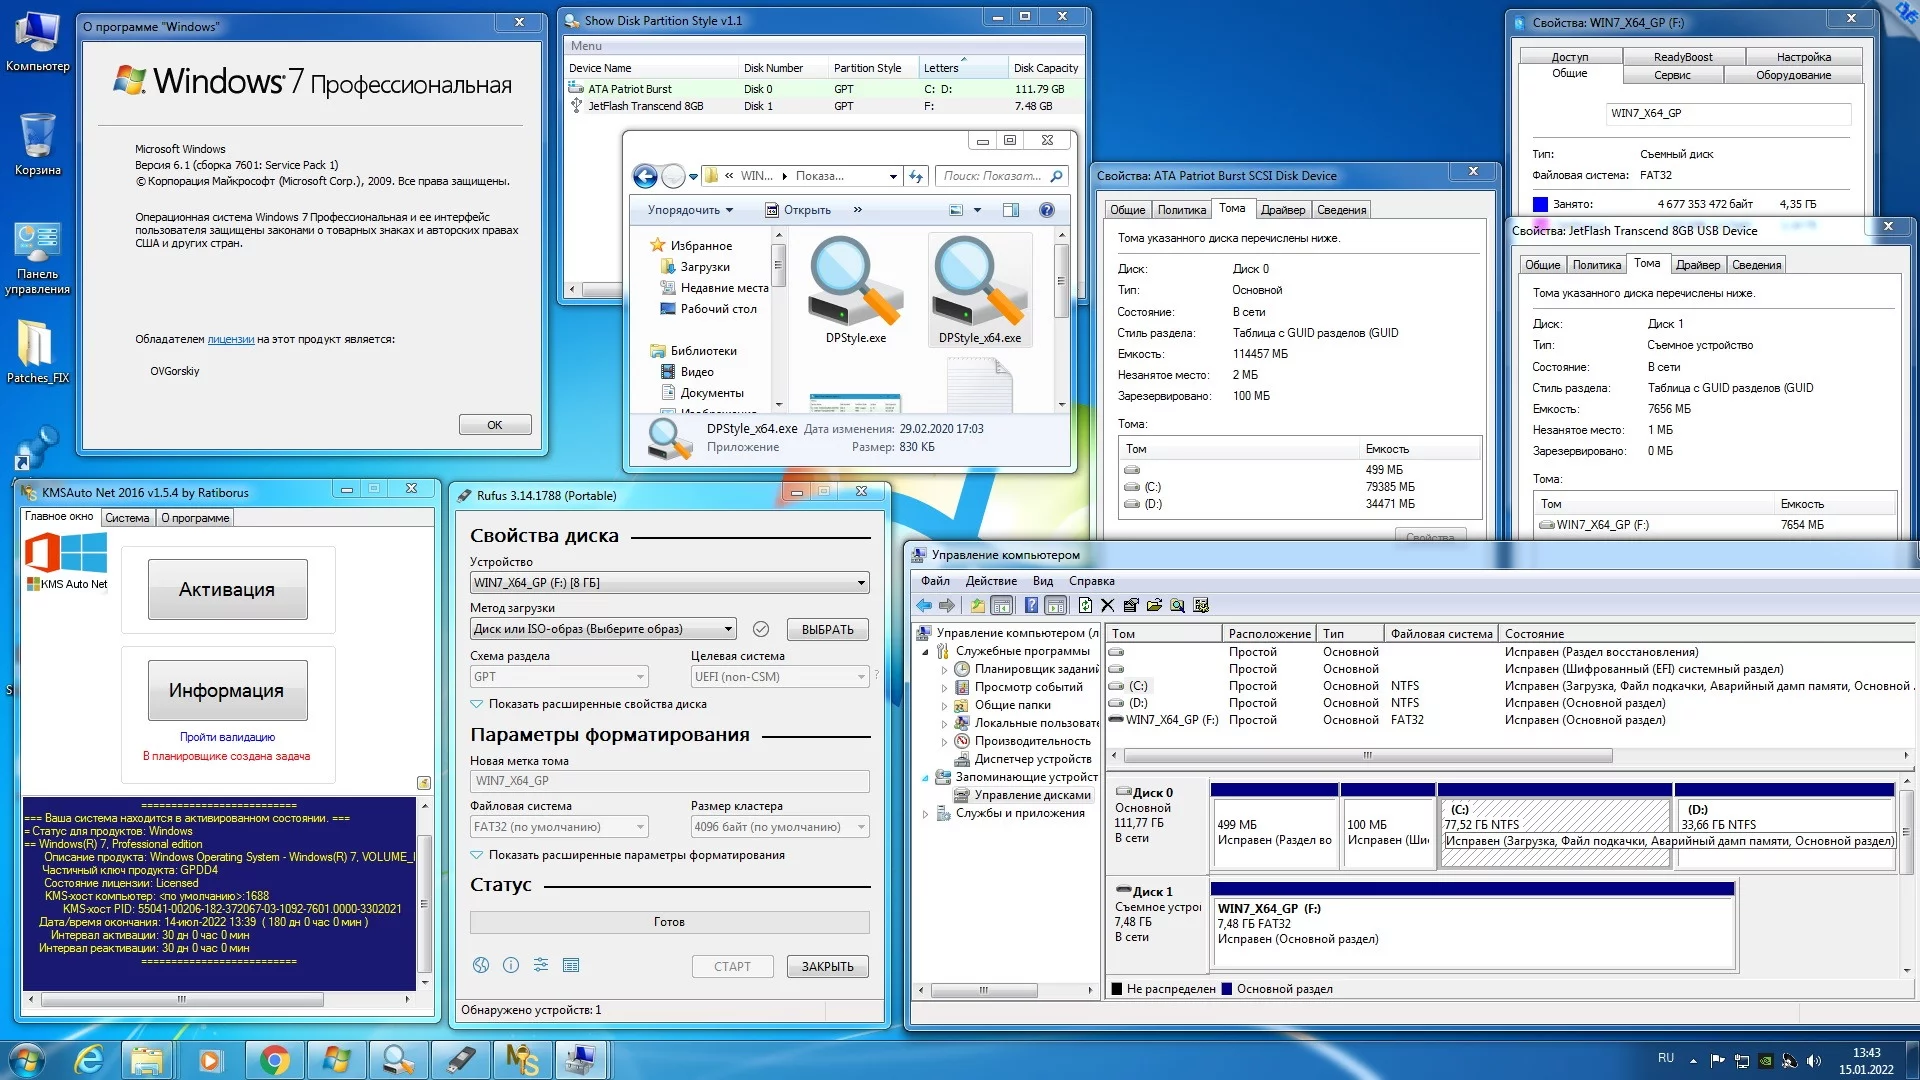Open Rufus settings sliders icon

click(541, 965)
